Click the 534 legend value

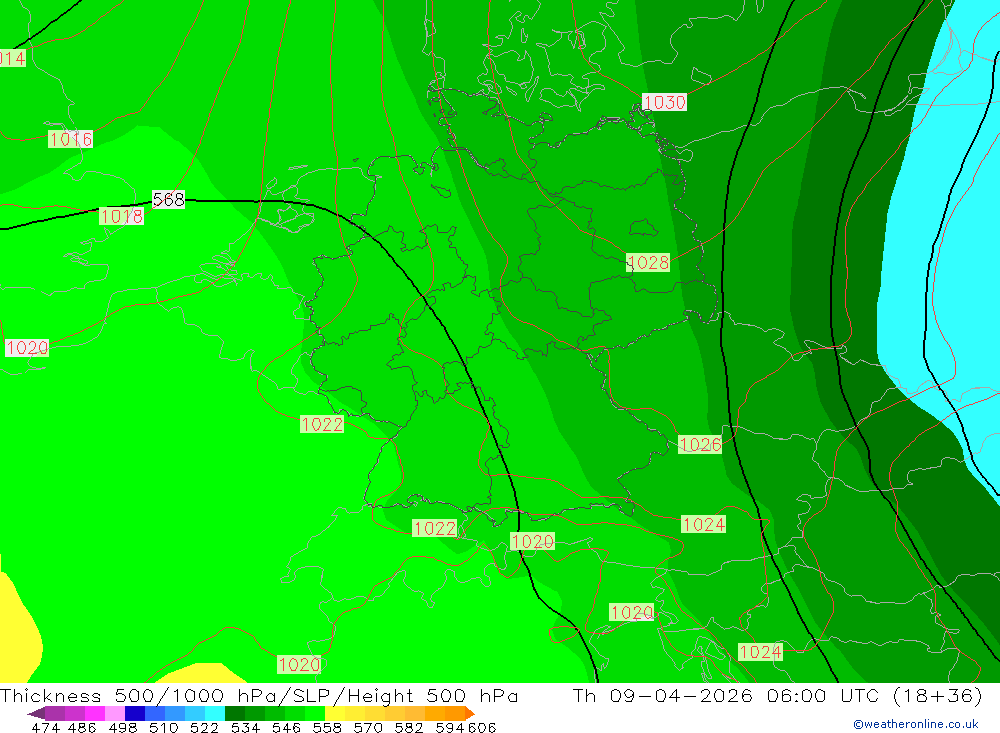[x=245, y=728]
